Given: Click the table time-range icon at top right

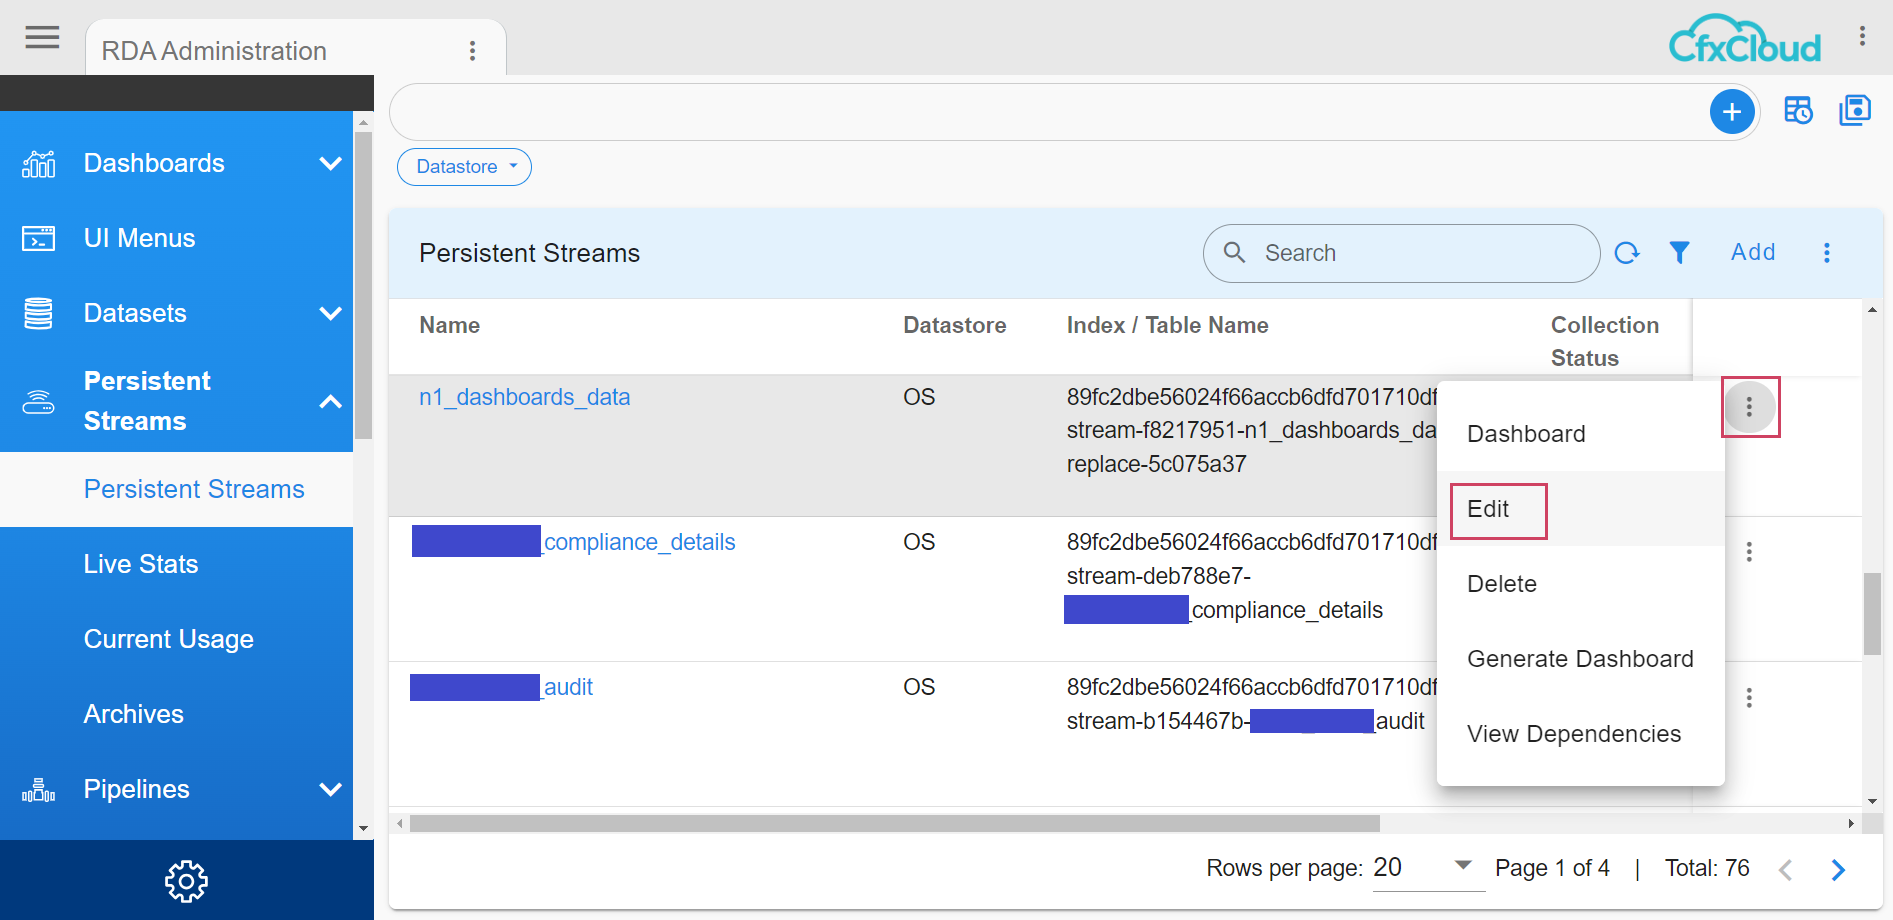Looking at the screenshot, I should point(1798,110).
